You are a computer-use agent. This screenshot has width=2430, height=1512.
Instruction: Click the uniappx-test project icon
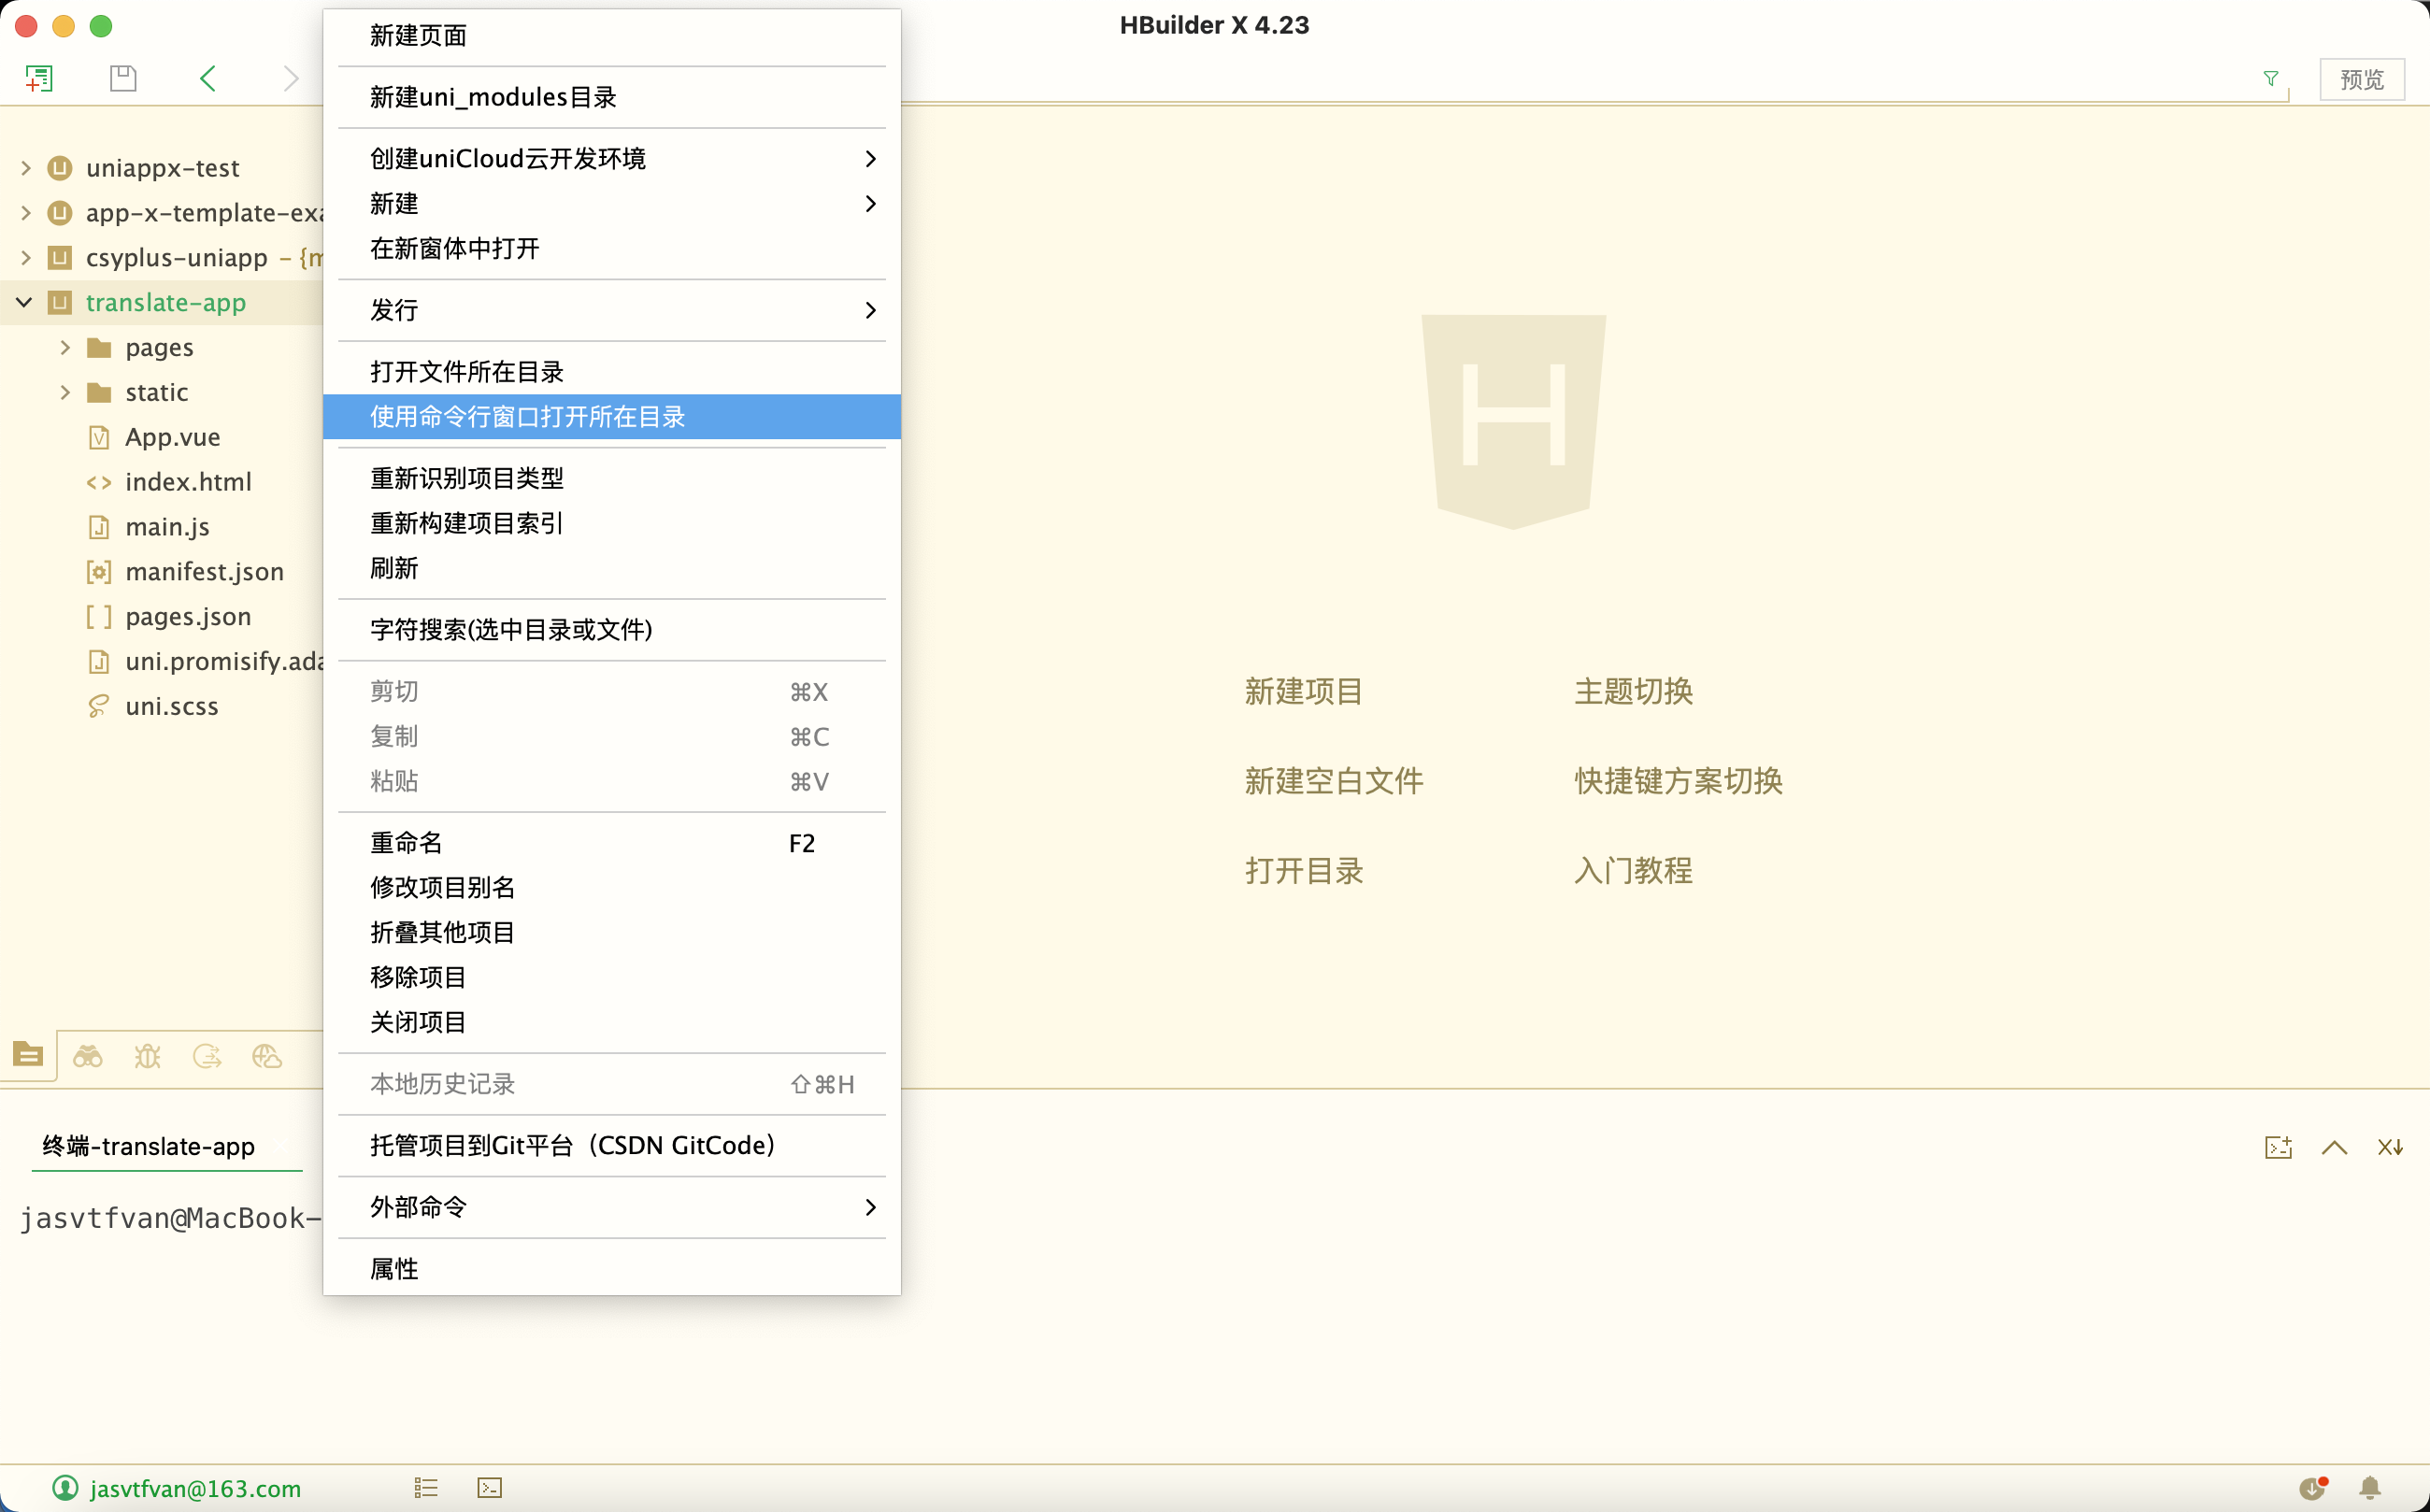coord(60,167)
